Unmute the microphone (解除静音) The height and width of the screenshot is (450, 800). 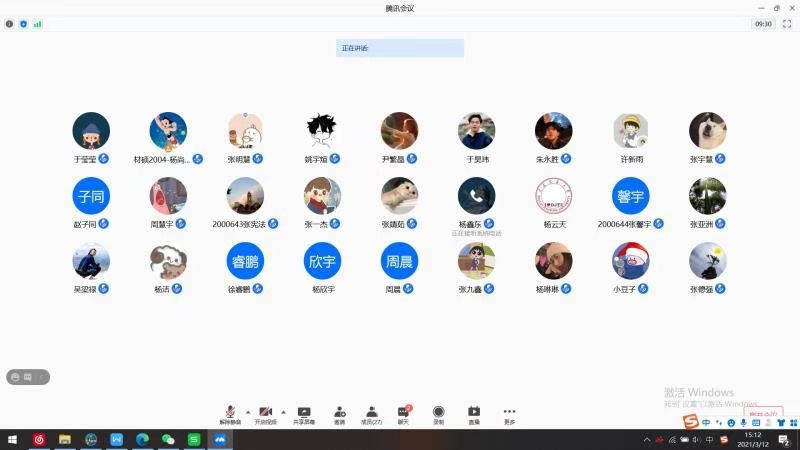point(230,413)
